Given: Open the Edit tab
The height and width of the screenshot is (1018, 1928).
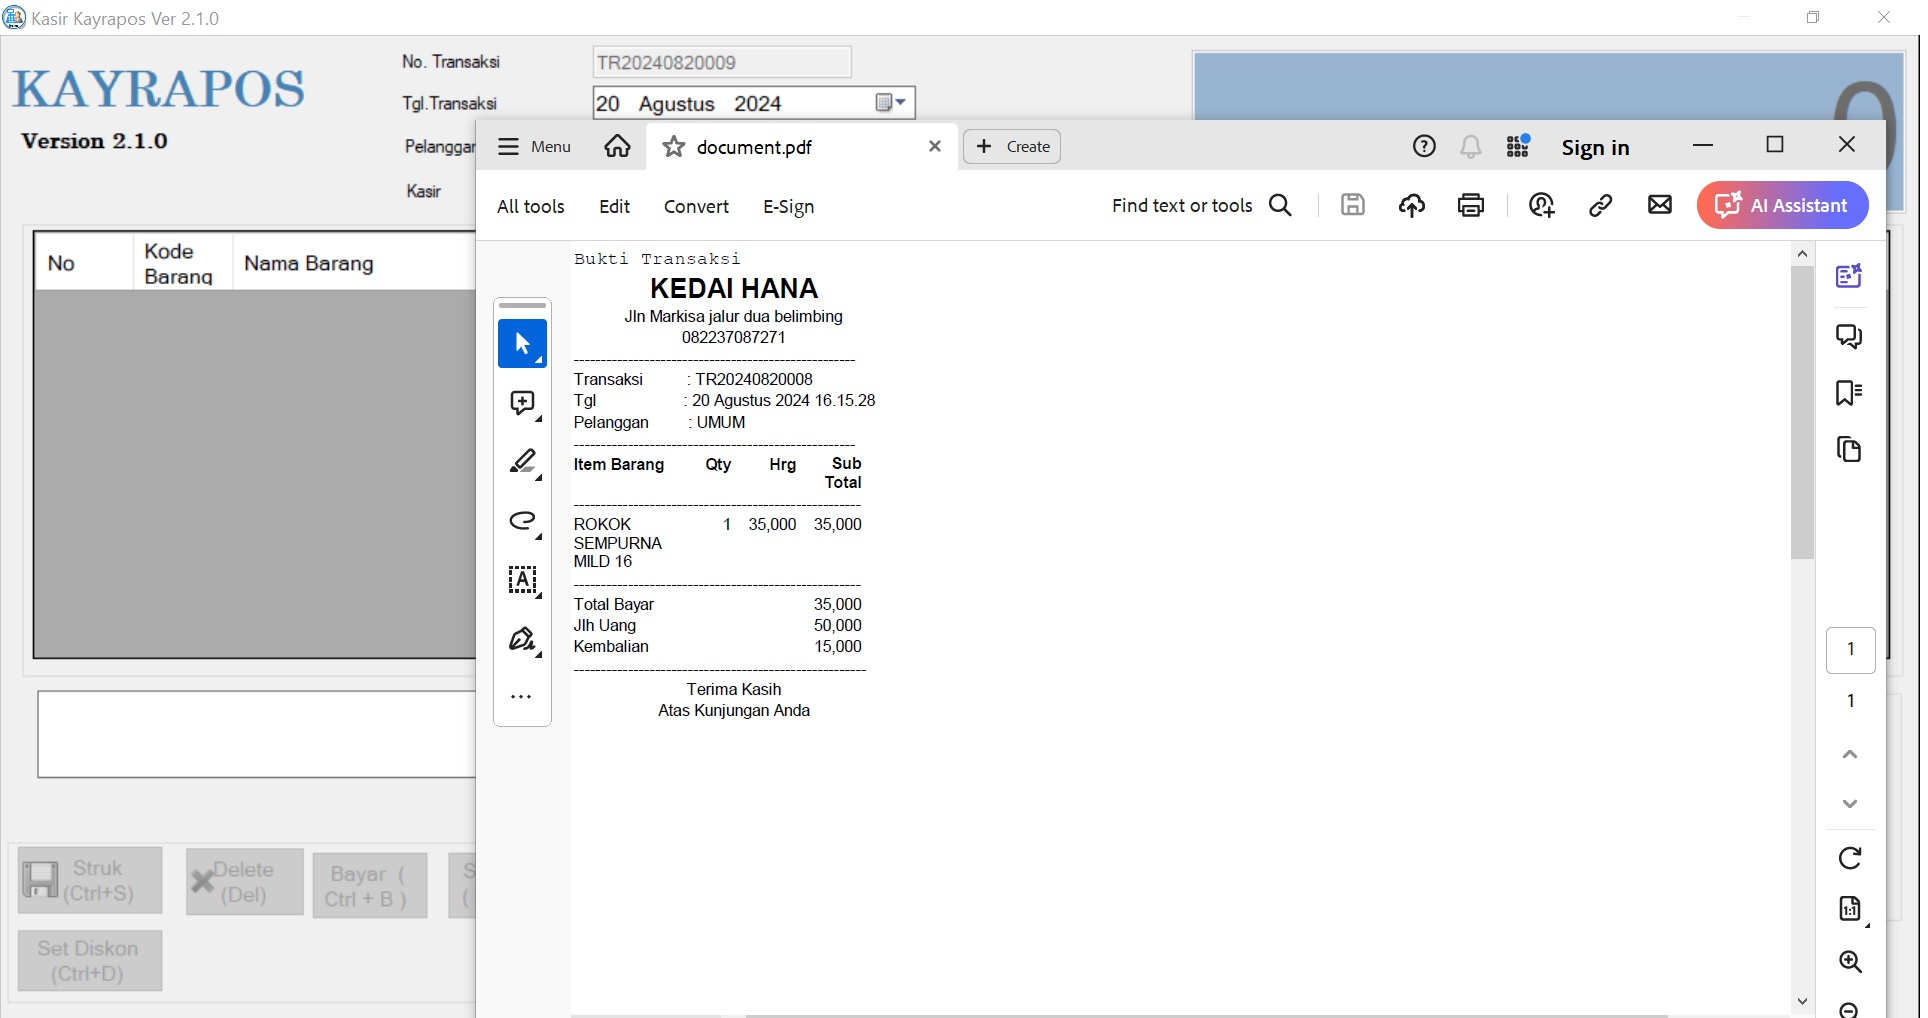Looking at the screenshot, I should (x=614, y=206).
